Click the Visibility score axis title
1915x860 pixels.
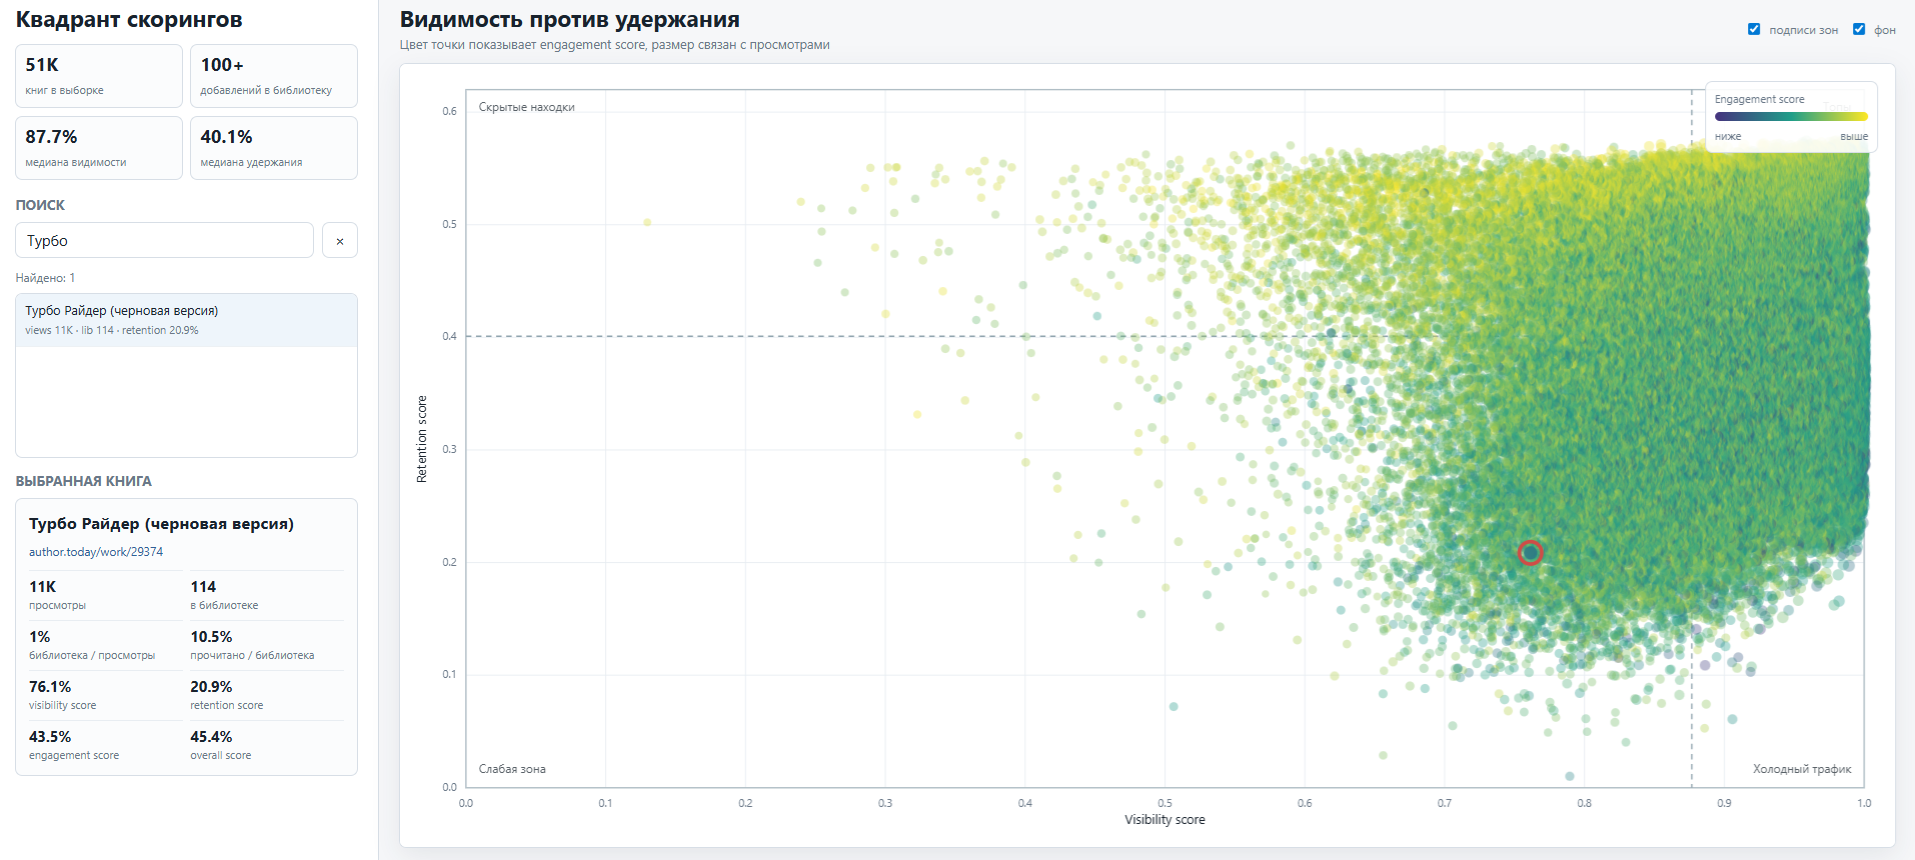point(1165,820)
